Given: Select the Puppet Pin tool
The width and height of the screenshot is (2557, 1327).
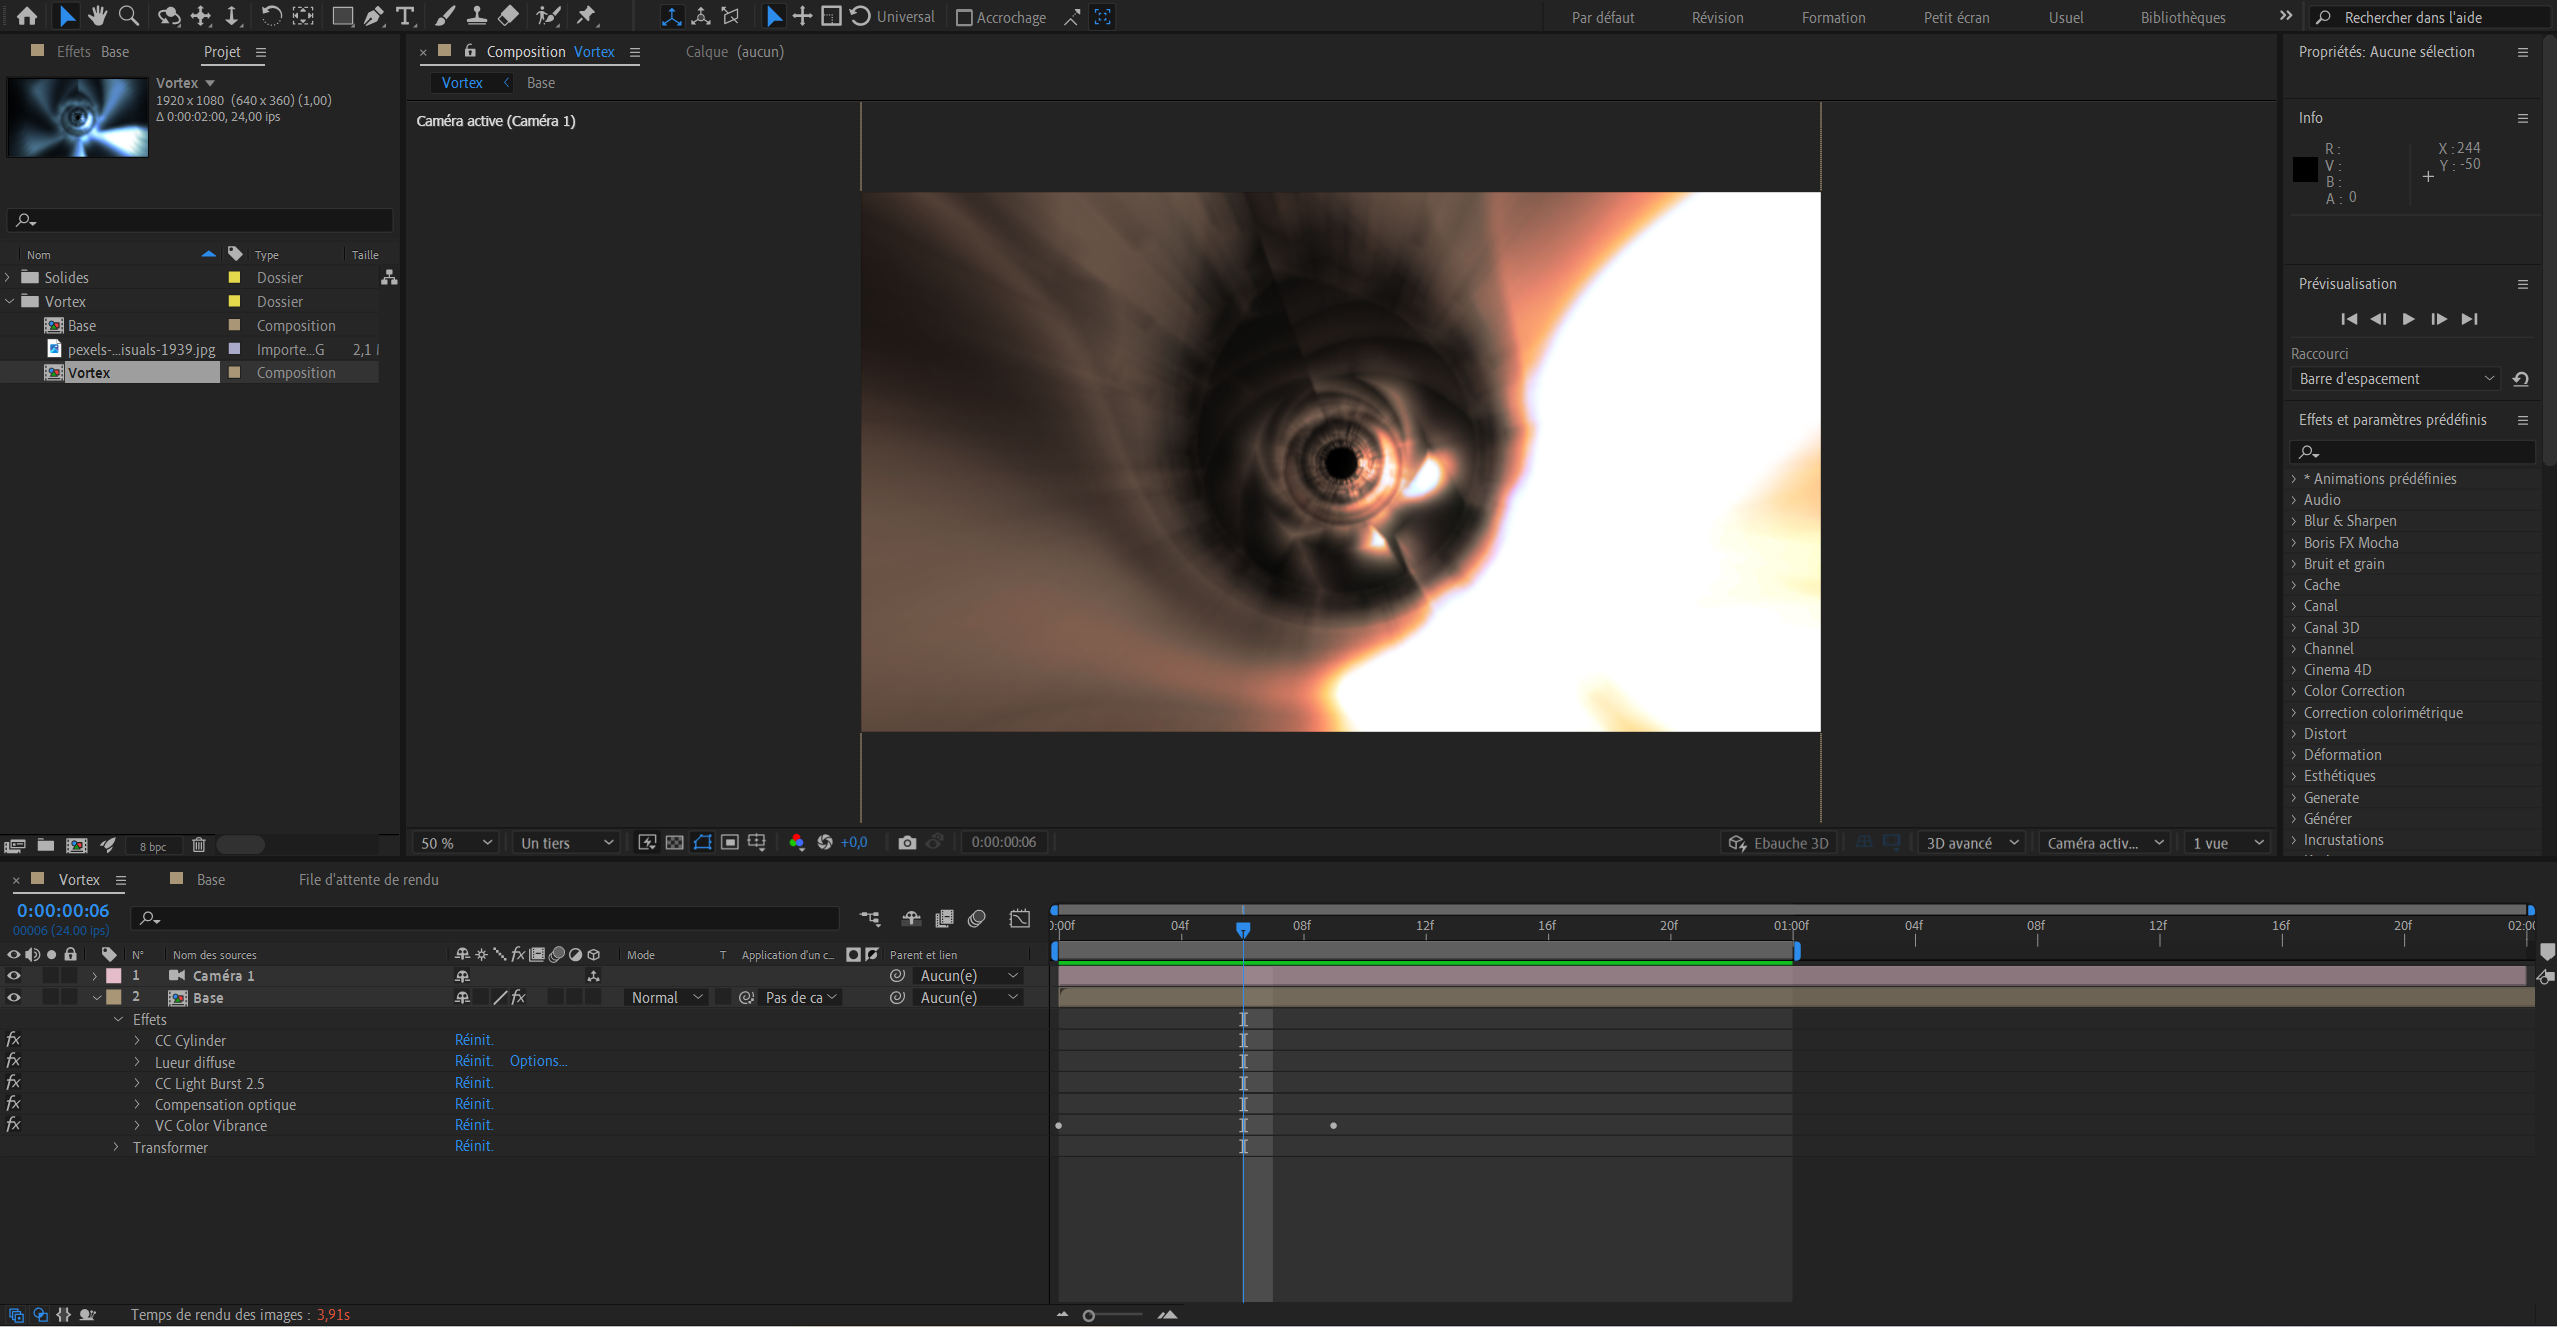Looking at the screenshot, I should (x=587, y=16).
